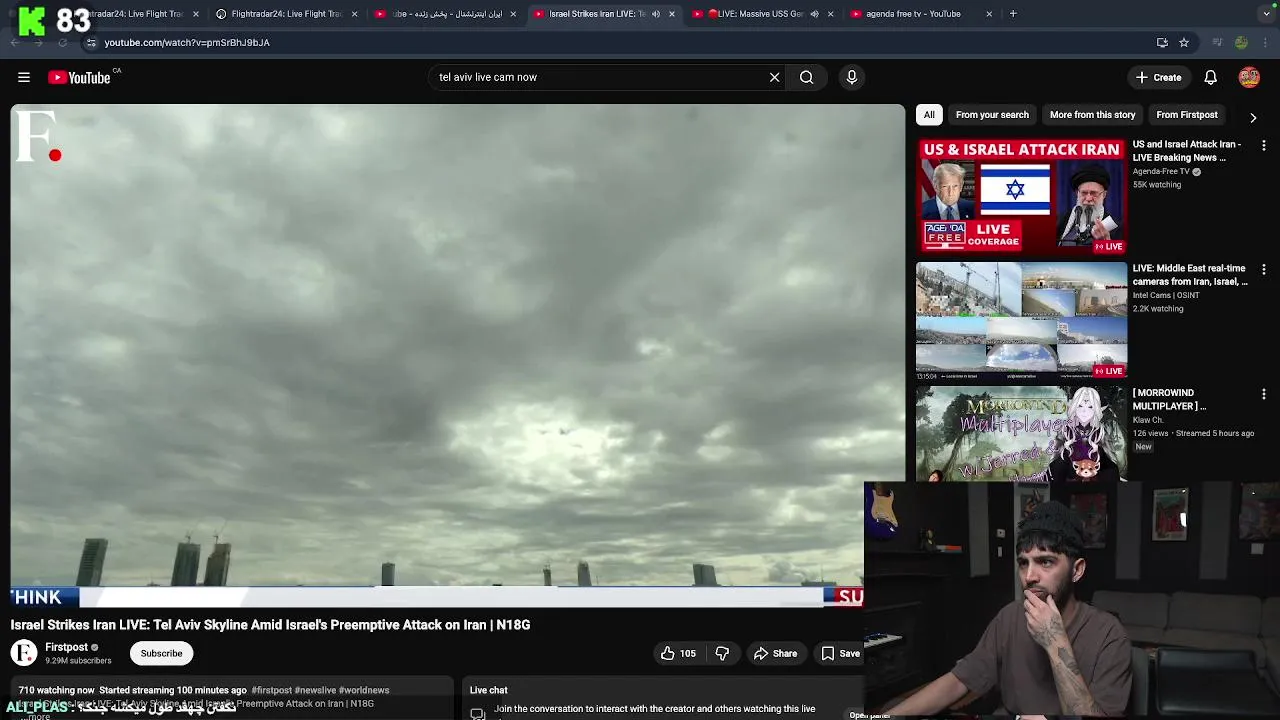
Task: Click the [MORROWIND MULTIPLAYER] video title
Action: (x=1170, y=400)
